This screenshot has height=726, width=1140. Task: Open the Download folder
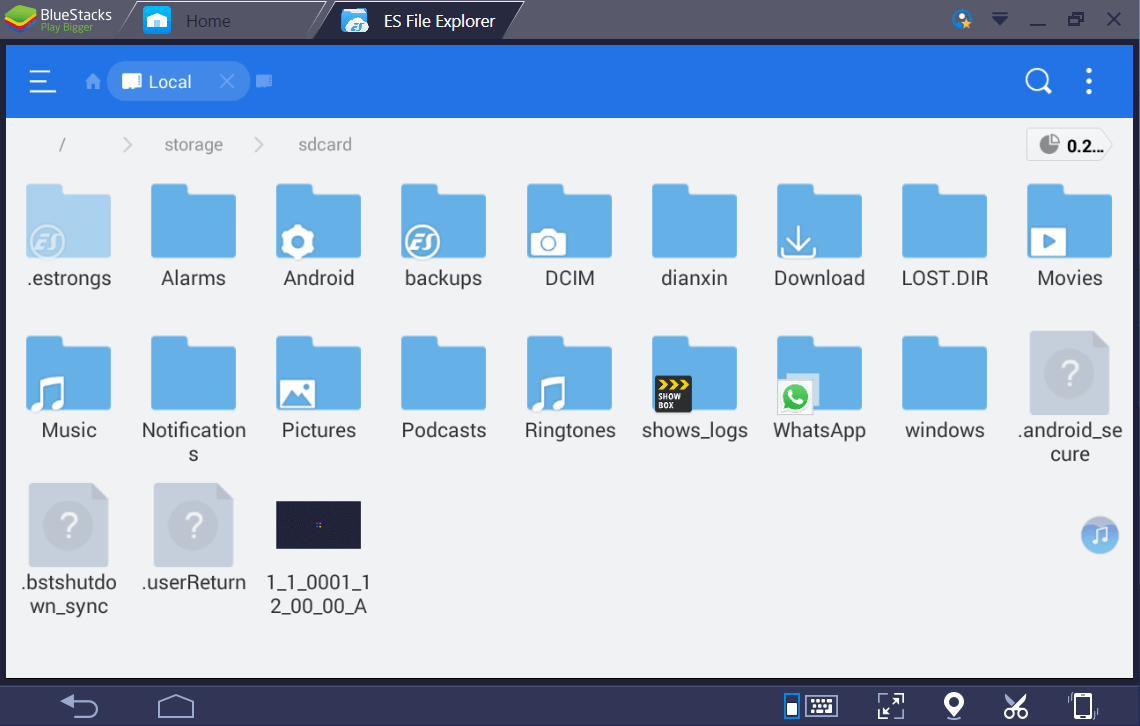(x=819, y=236)
